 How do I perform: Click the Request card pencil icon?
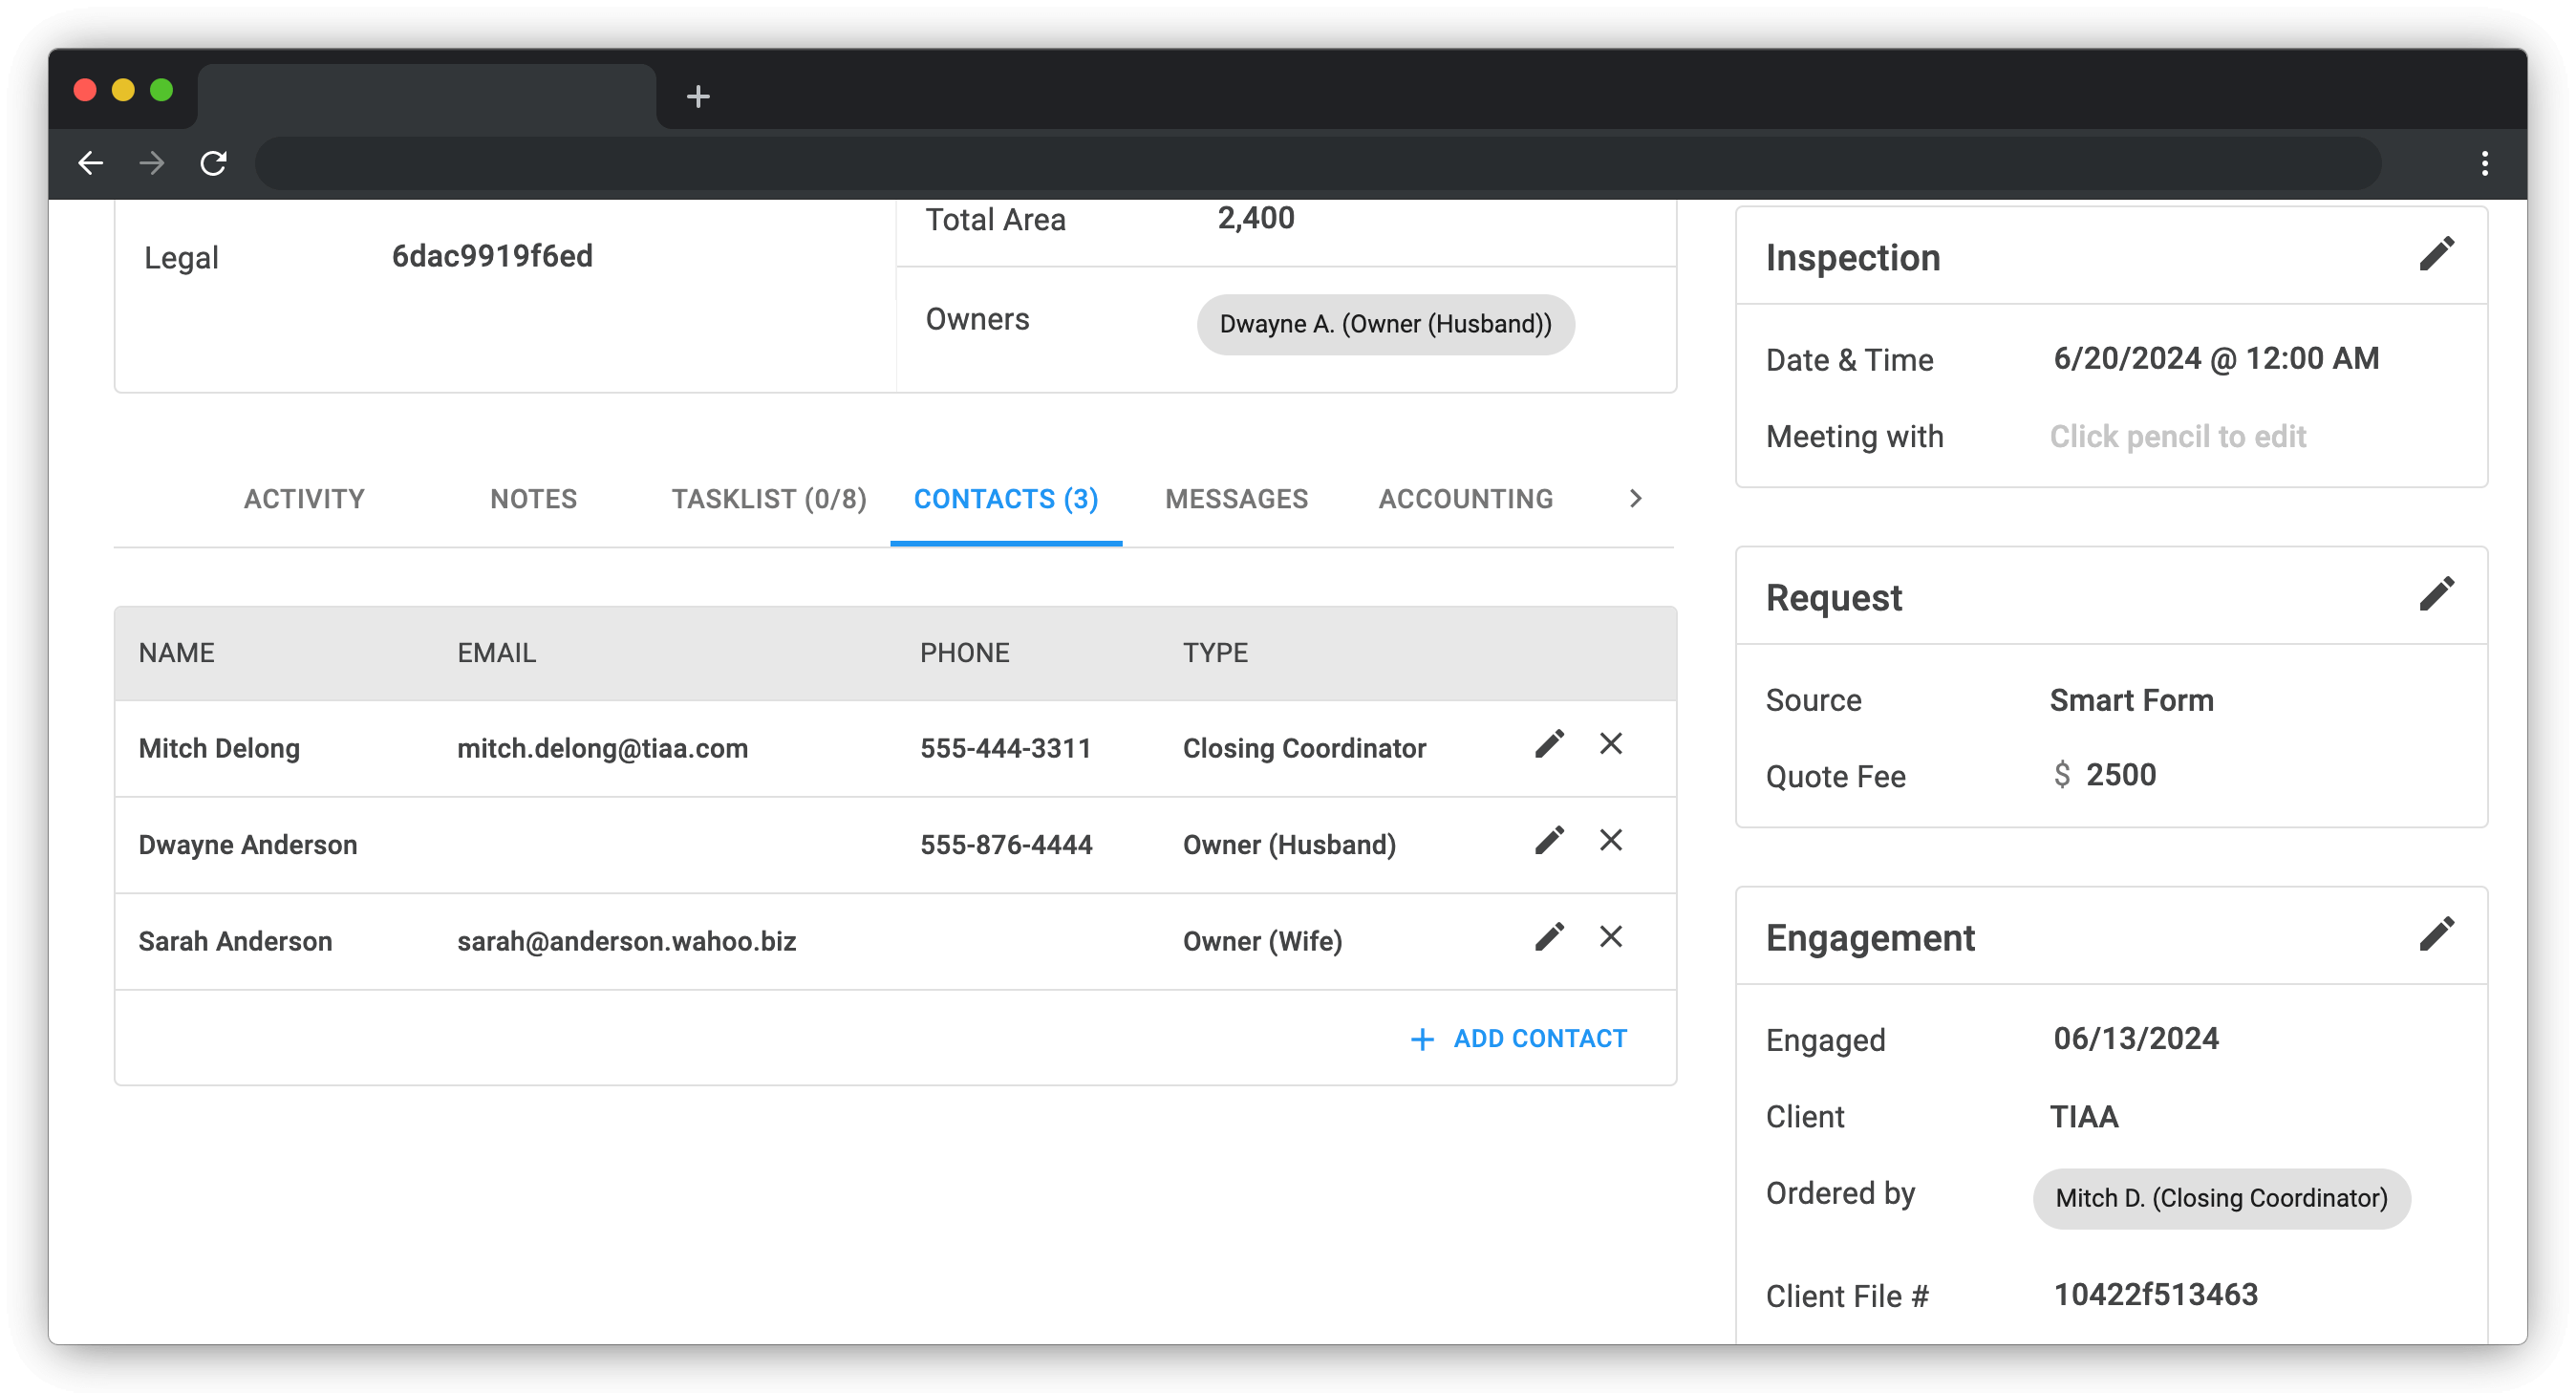[2436, 594]
